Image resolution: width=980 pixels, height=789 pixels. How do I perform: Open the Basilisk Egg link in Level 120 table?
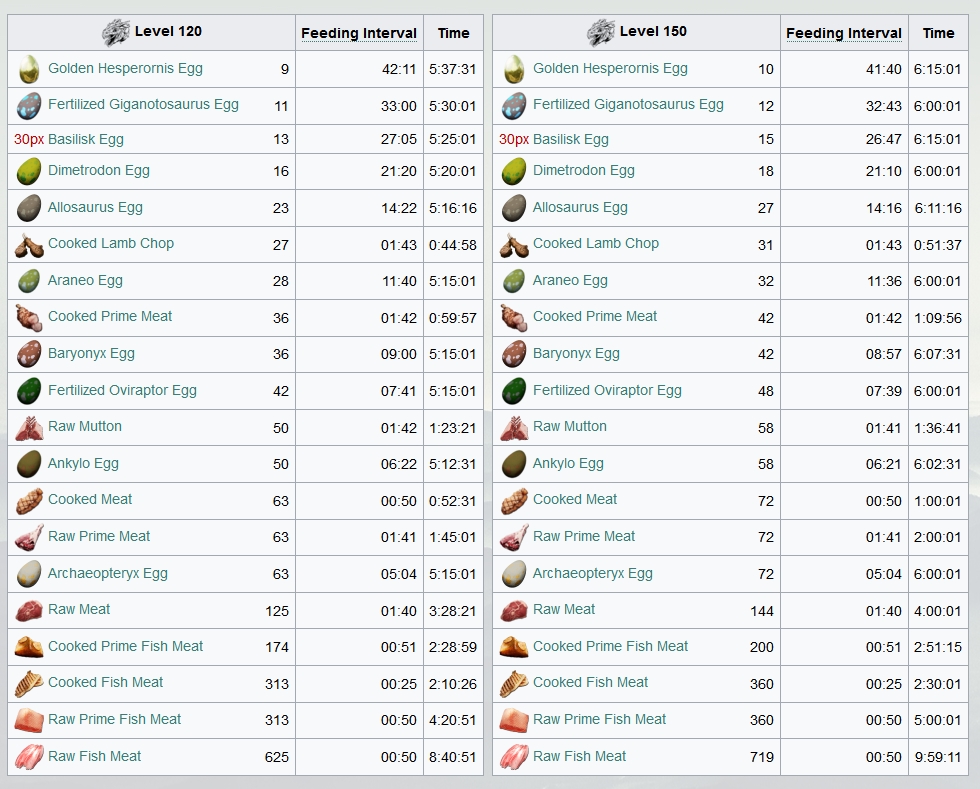pos(86,139)
